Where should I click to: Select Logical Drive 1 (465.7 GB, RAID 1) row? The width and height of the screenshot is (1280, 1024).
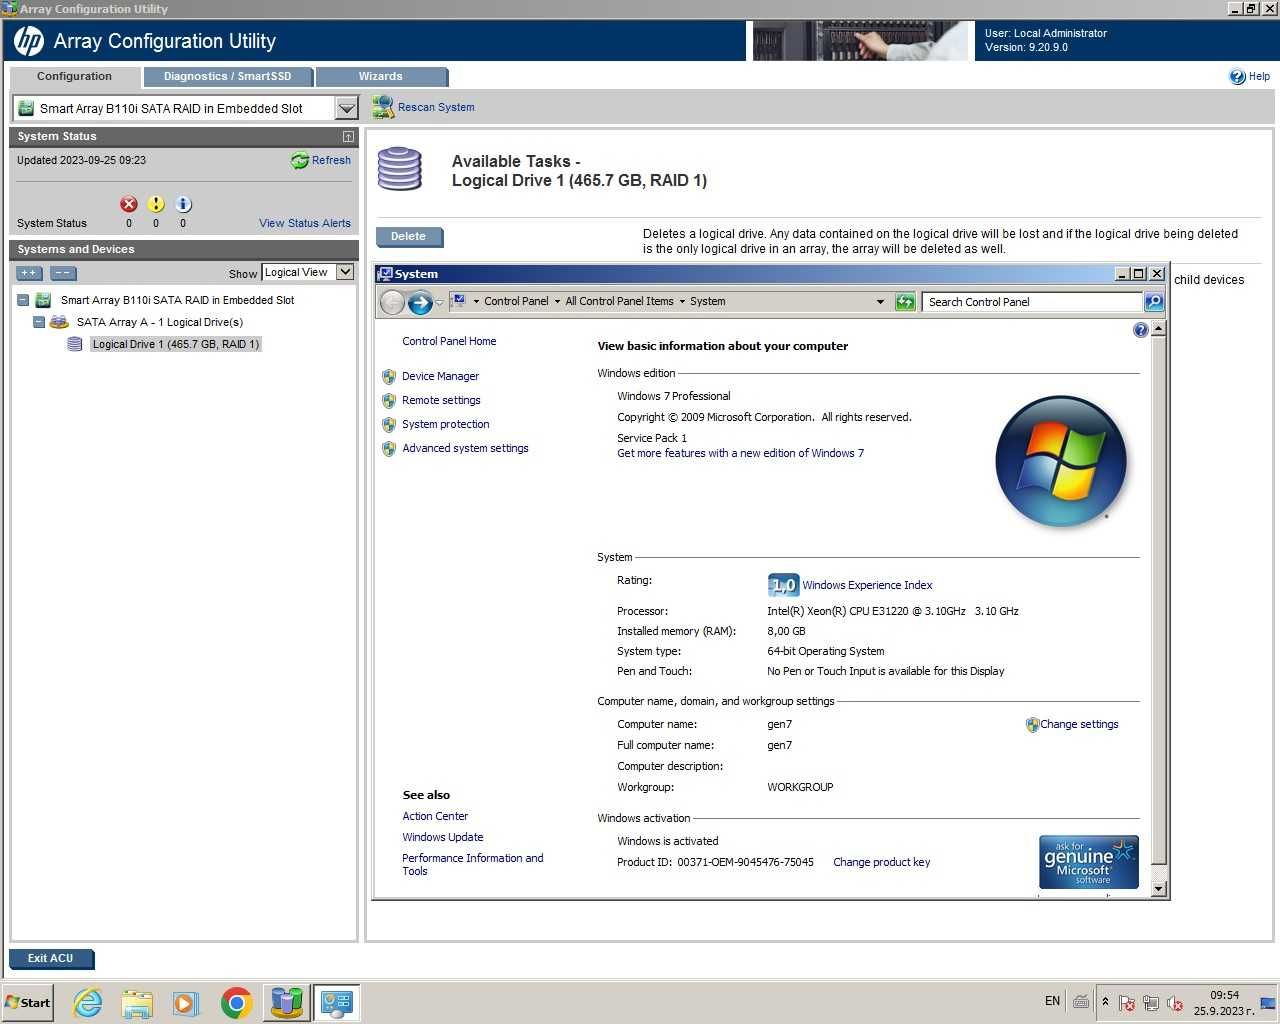175,344
